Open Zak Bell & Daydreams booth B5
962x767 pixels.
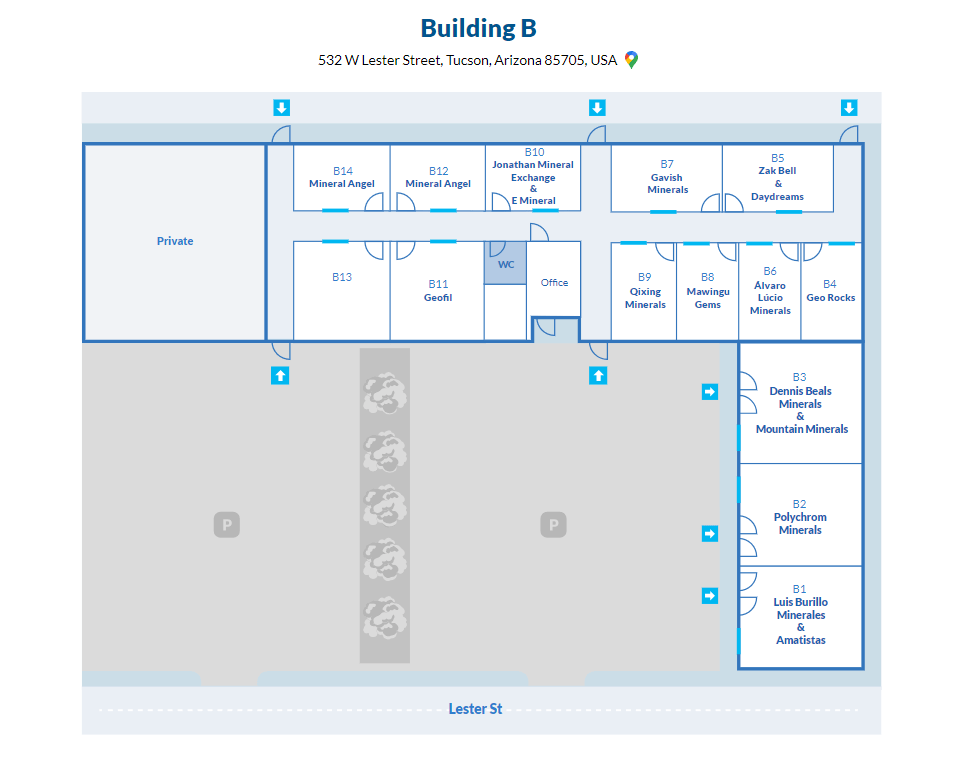point(777,178)
